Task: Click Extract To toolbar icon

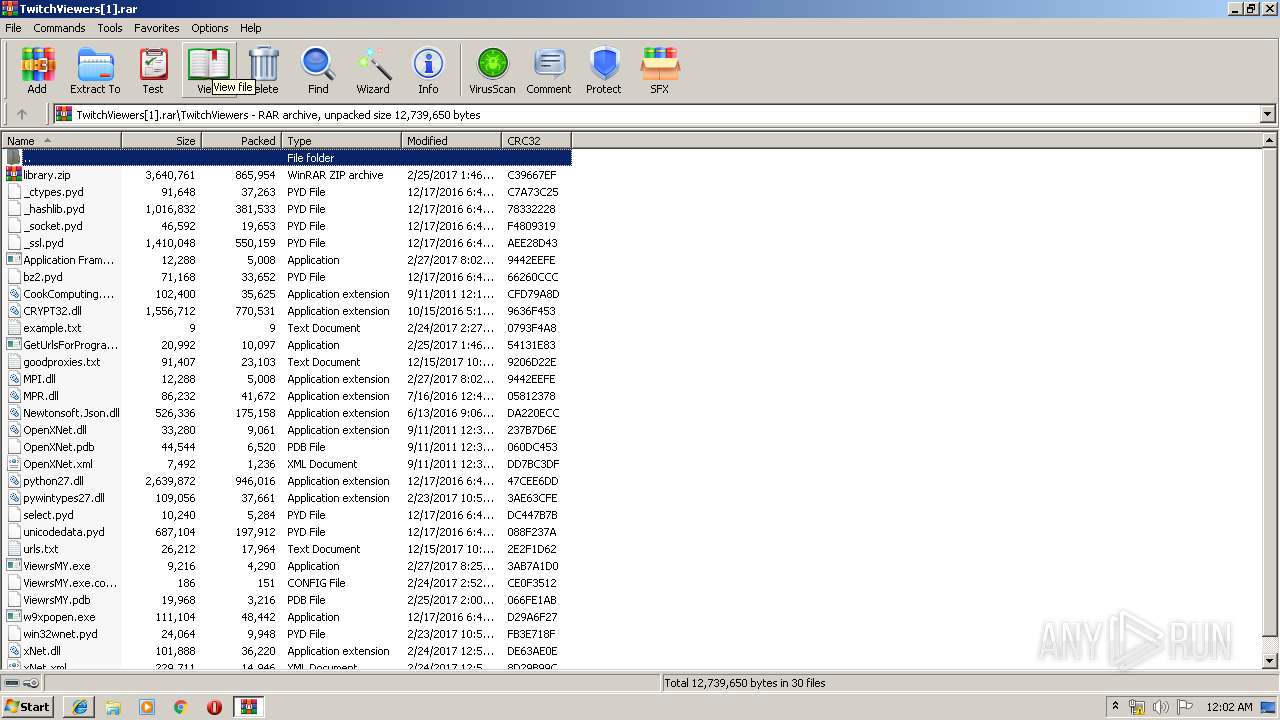Action: click(x=95, y=70)
